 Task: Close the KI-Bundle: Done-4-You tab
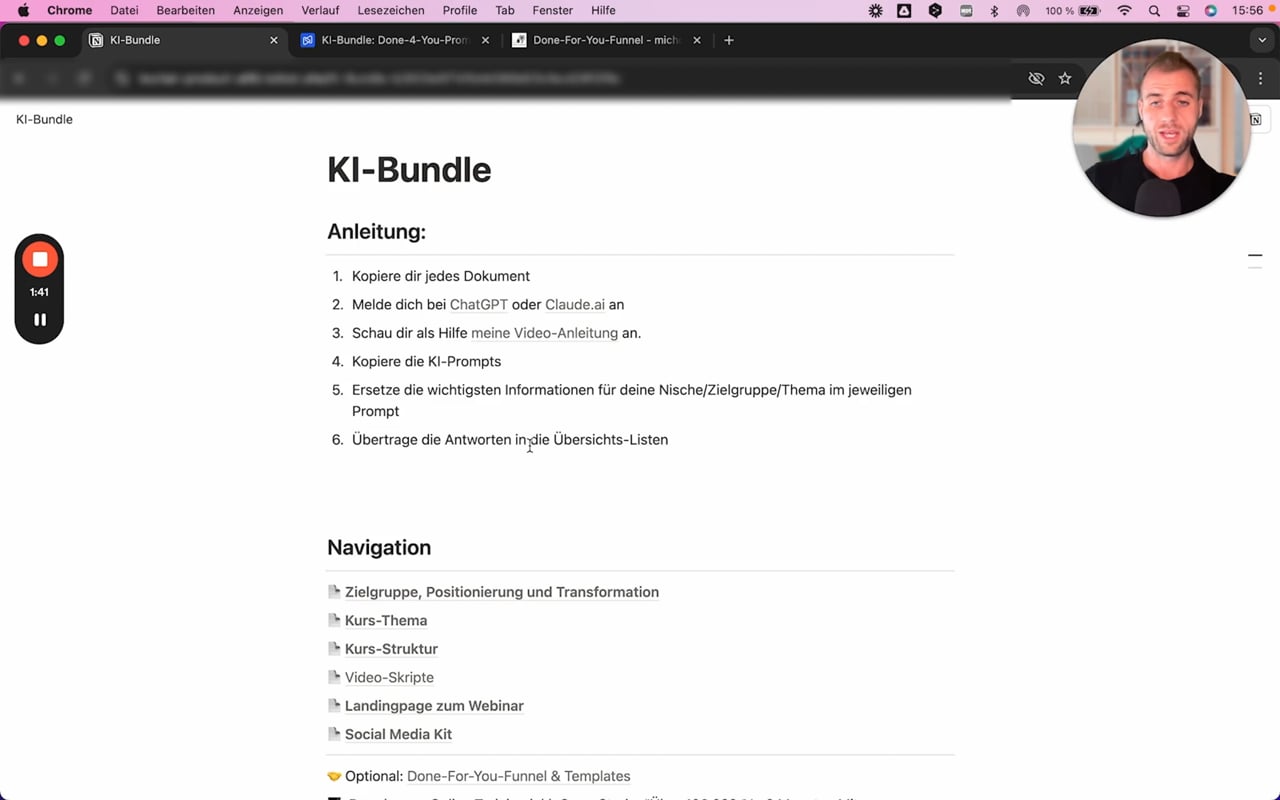(x=486, y=40)
